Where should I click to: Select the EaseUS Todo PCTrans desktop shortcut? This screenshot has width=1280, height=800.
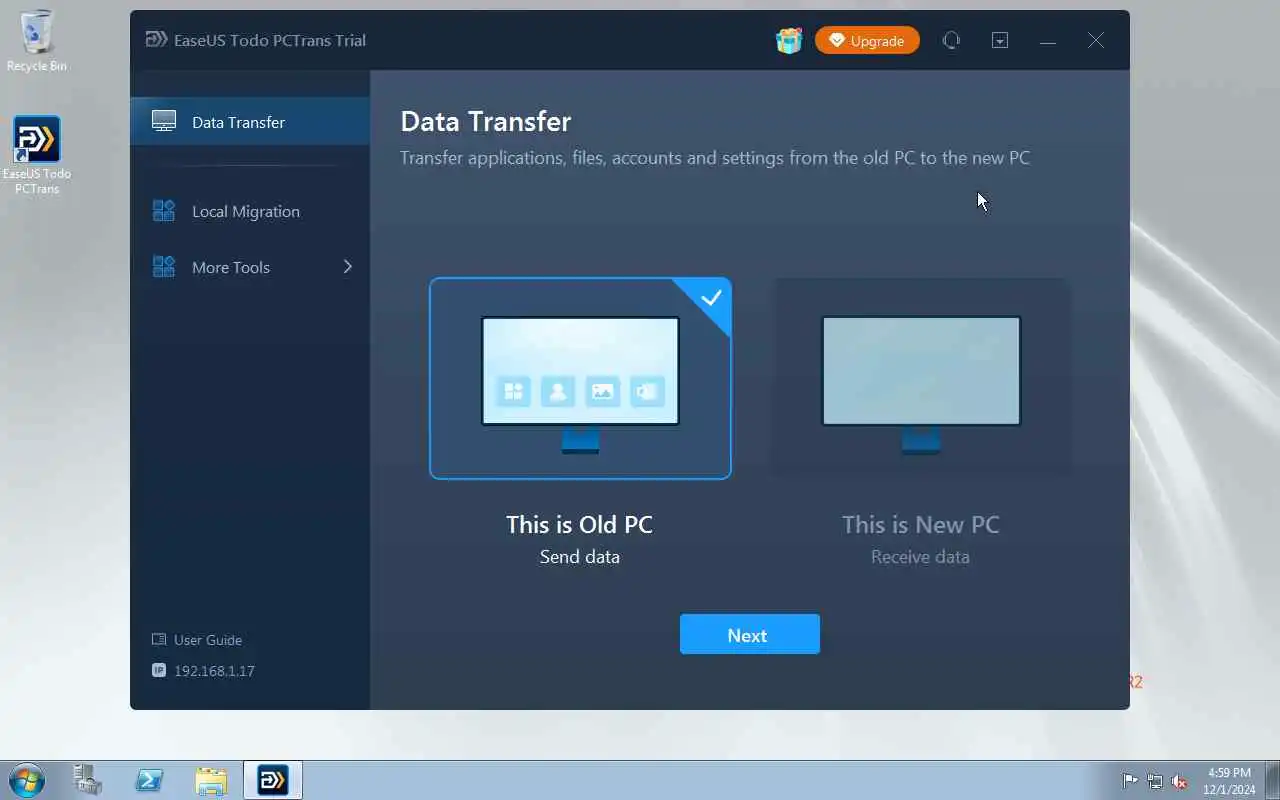[37, 155]
